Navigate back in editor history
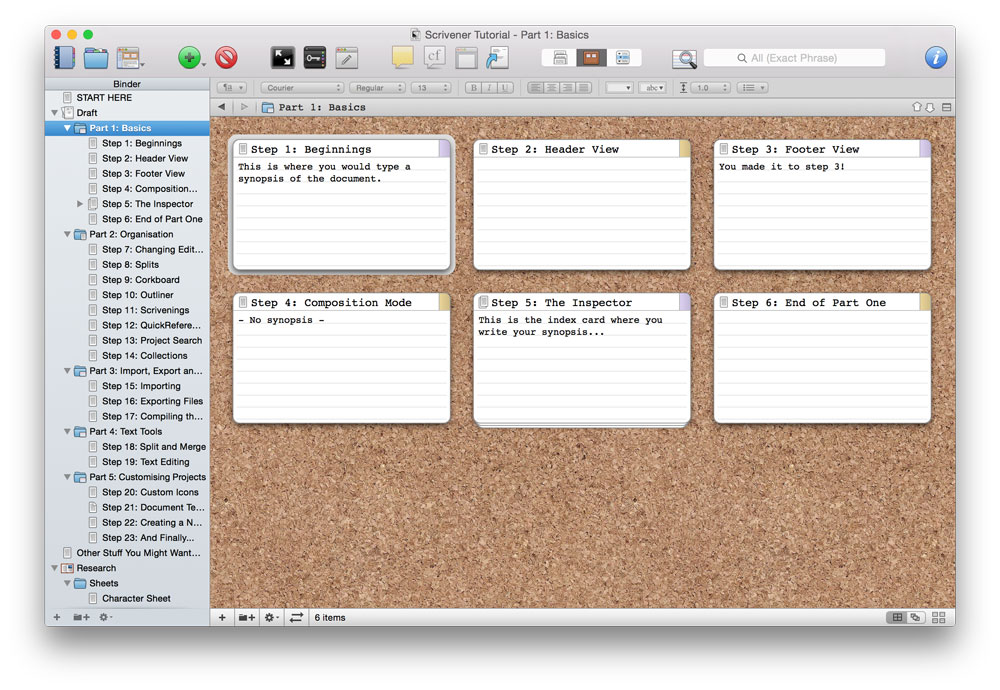The image size is (1000, 690). [x=221, y=106]
